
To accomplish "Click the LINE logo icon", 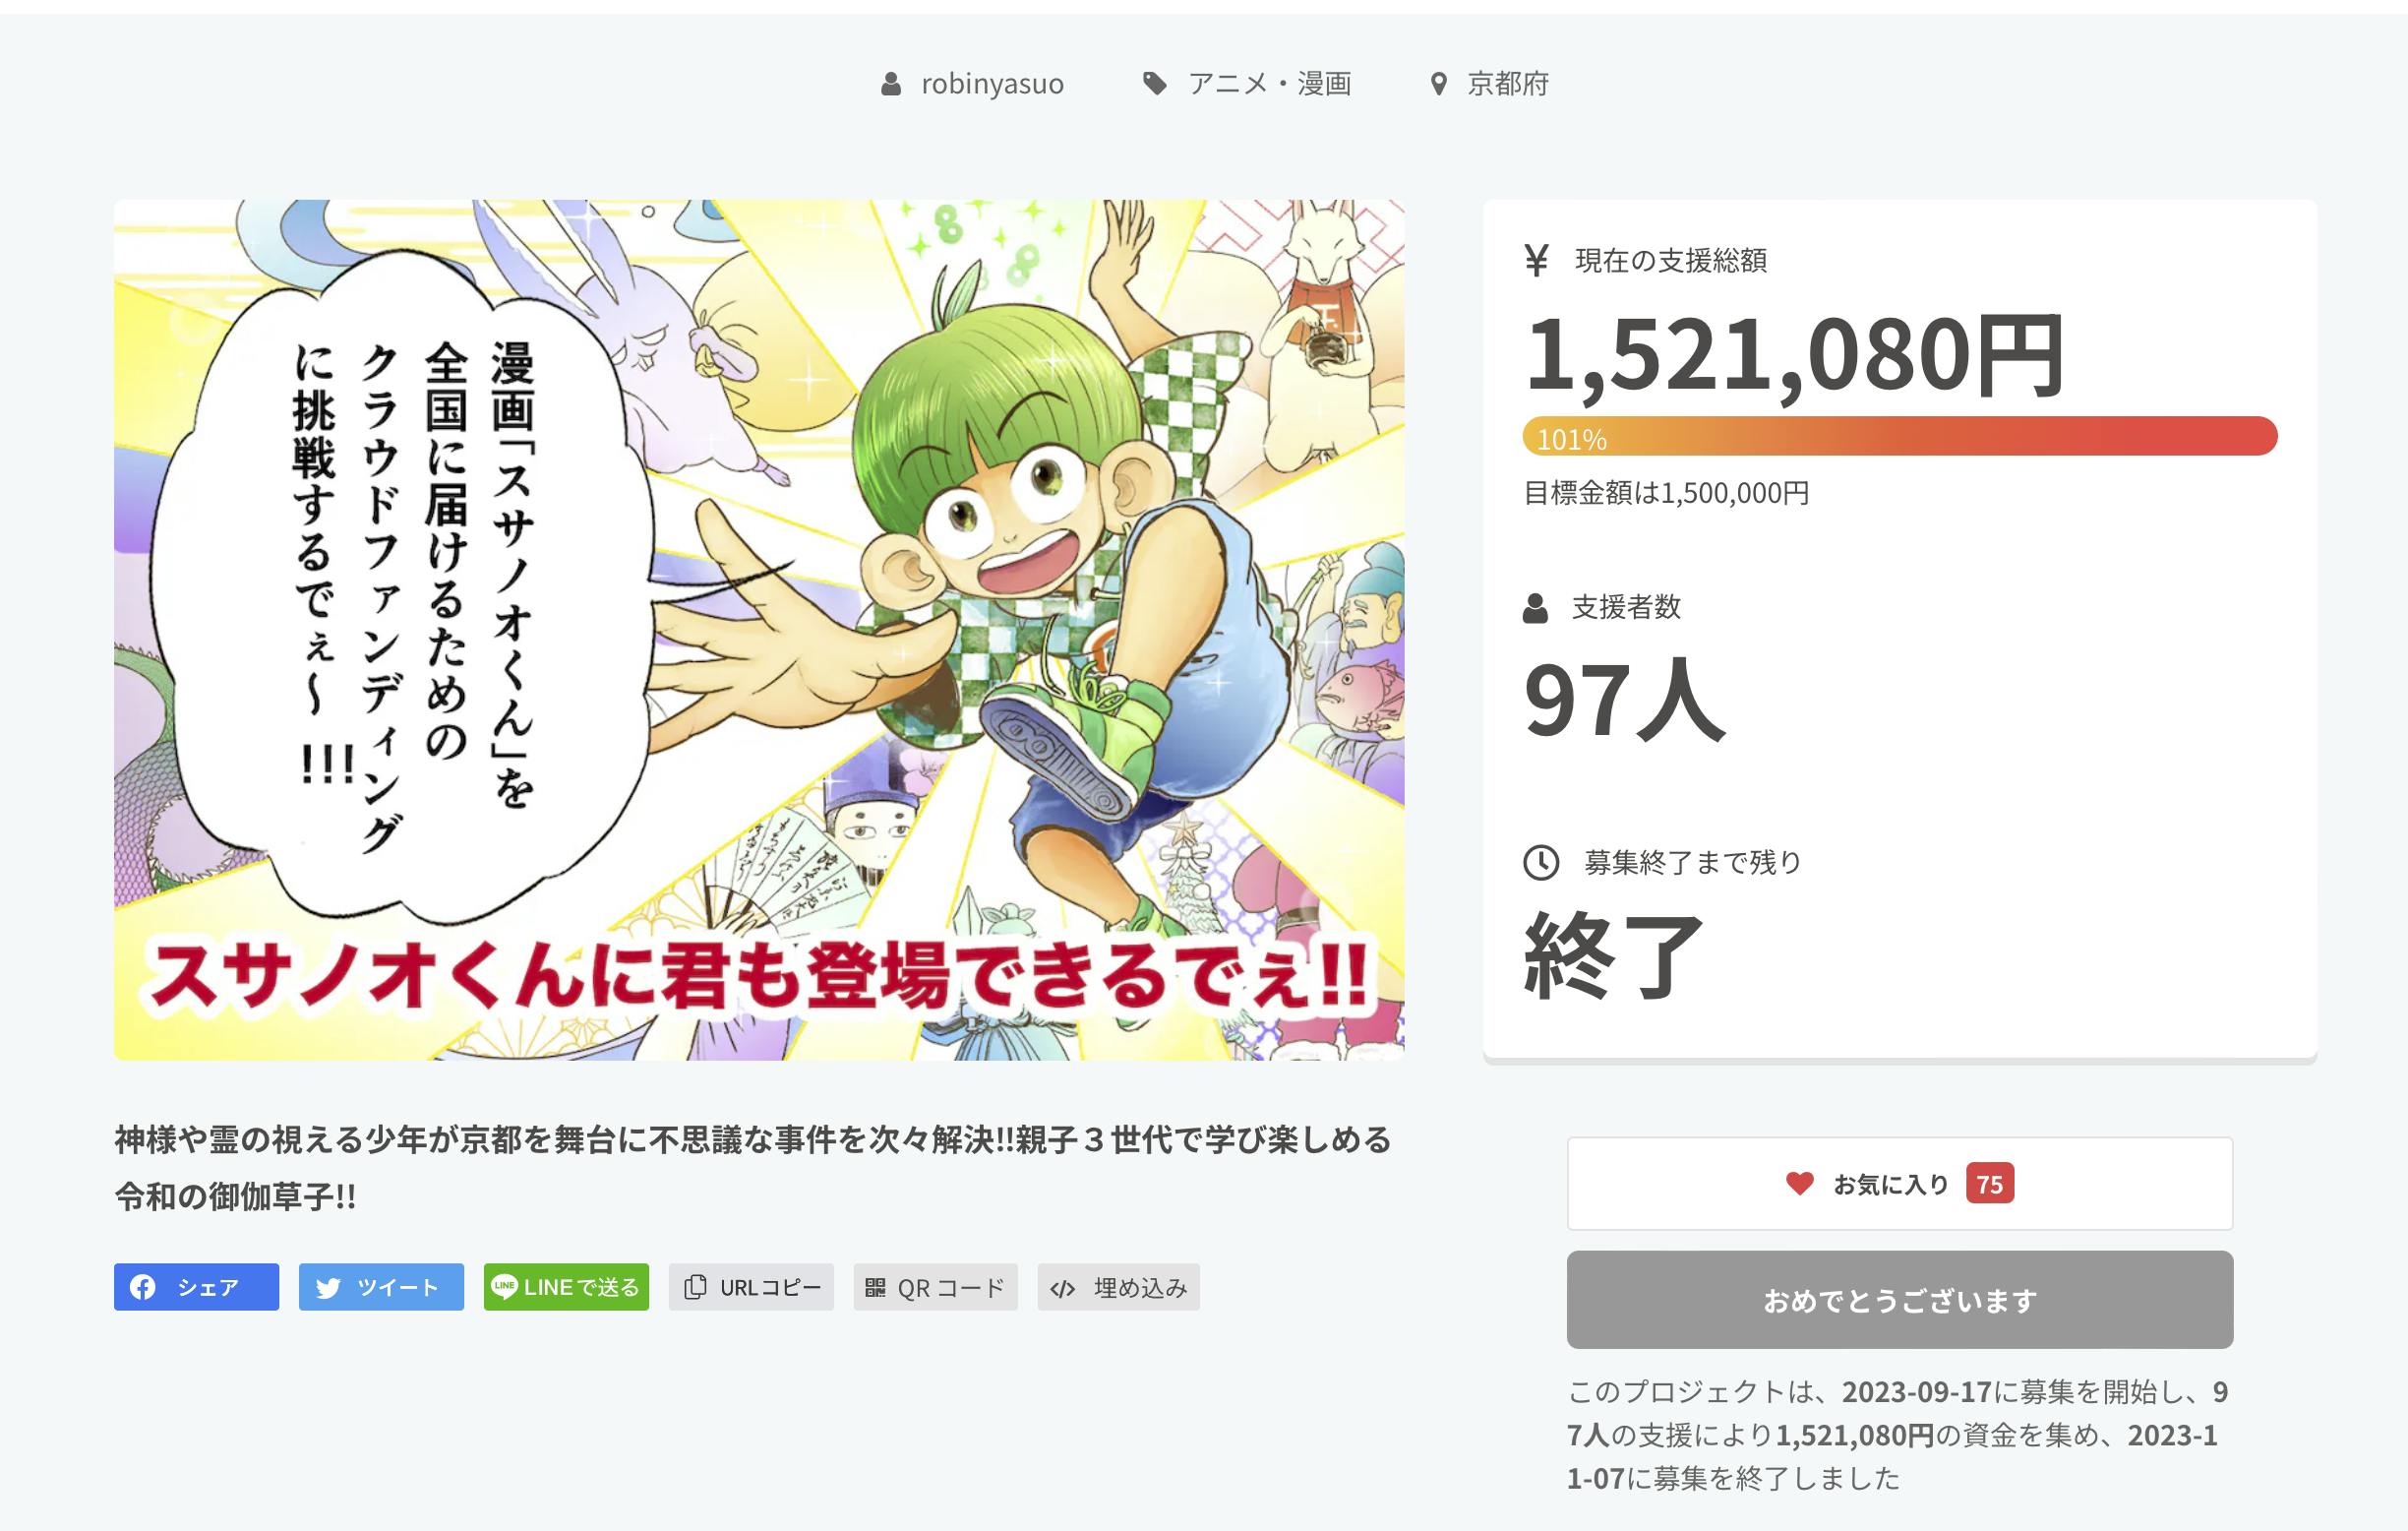I will click(x=505, y=1287).
